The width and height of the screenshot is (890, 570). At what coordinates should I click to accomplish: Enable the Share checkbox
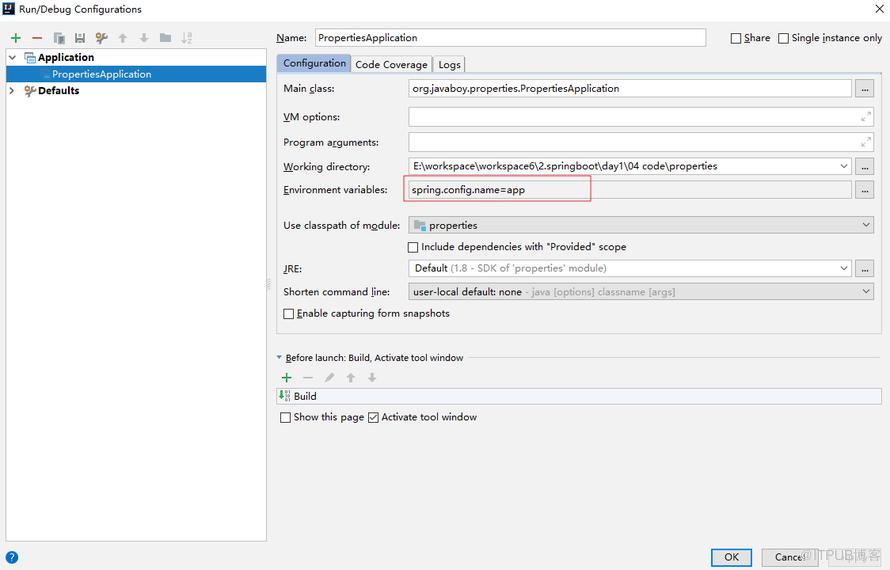pos(736,38)
